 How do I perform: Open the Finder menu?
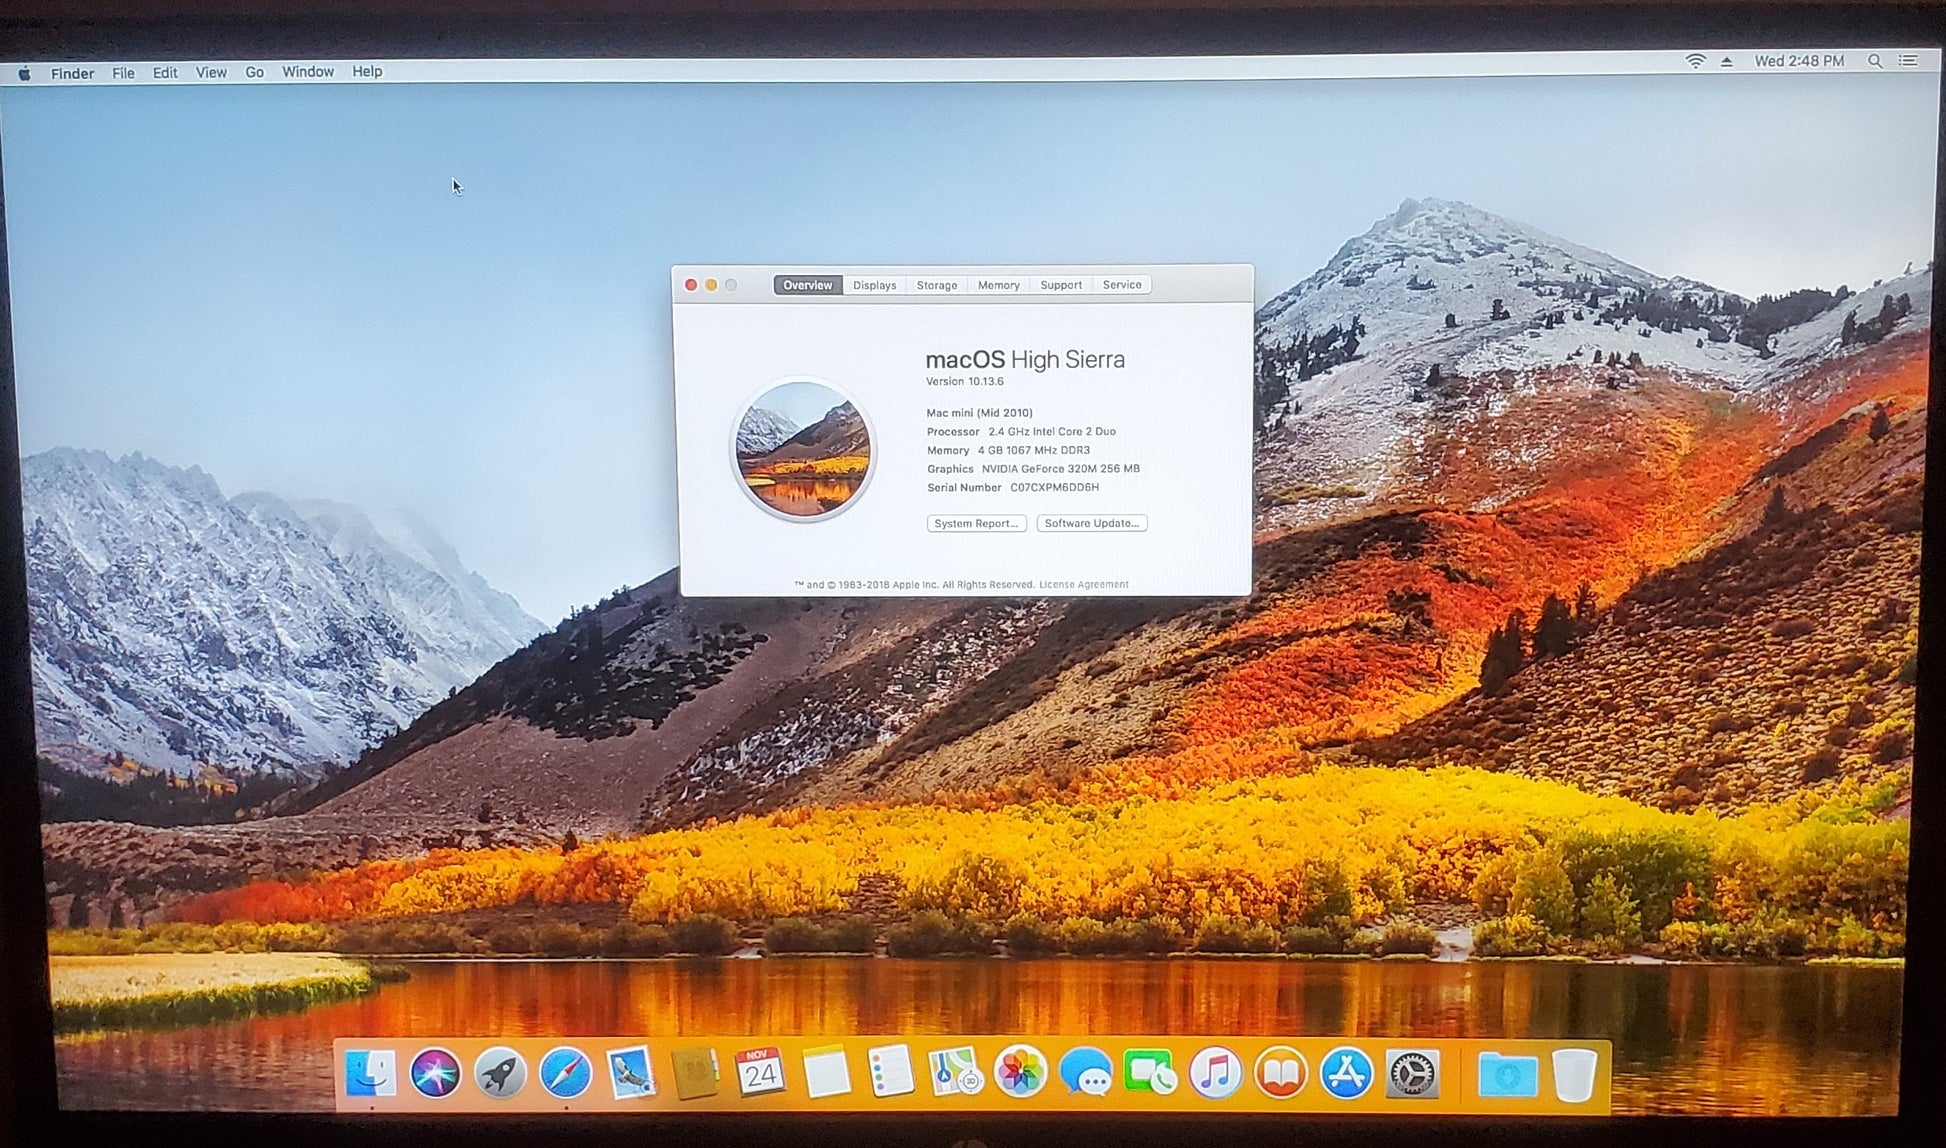(72, 73)
